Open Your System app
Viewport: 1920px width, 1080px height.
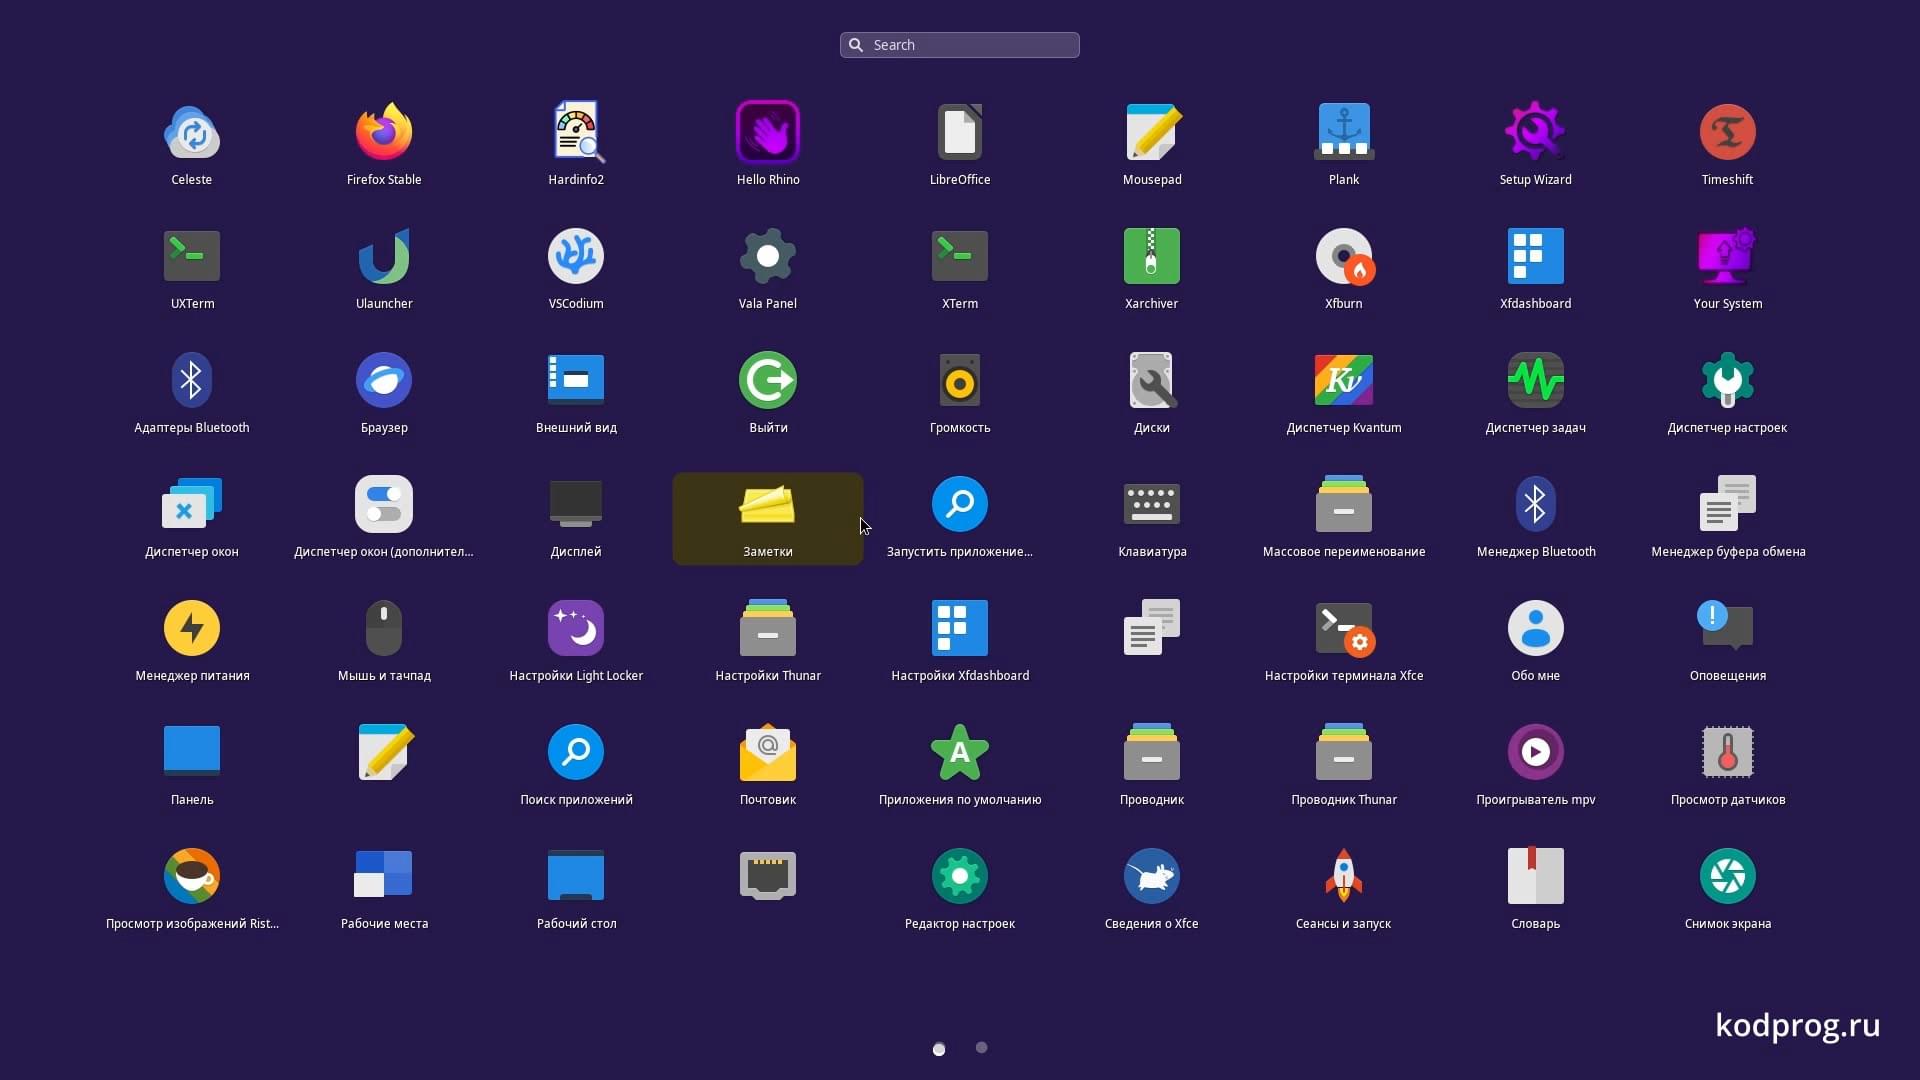(1728, 256)
